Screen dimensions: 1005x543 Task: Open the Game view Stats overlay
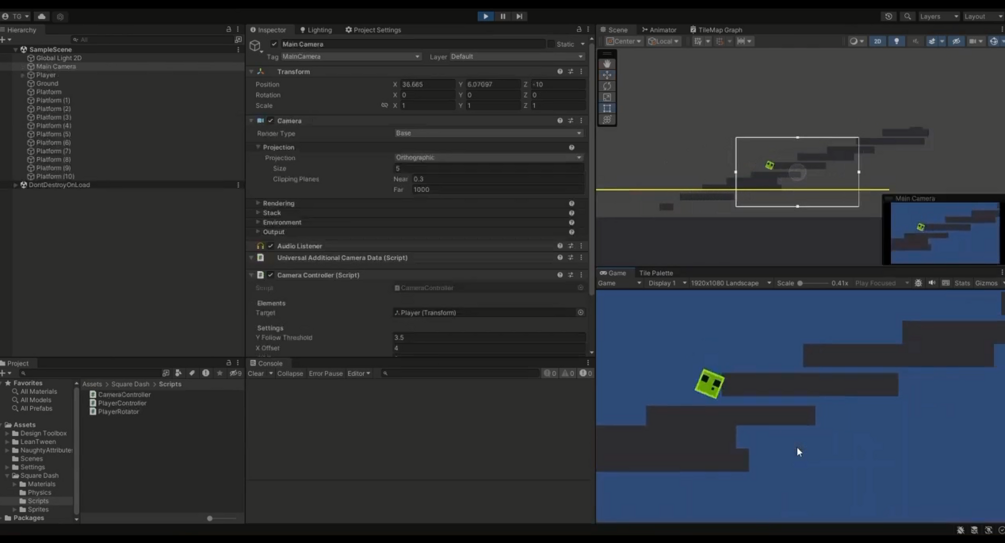962,283
